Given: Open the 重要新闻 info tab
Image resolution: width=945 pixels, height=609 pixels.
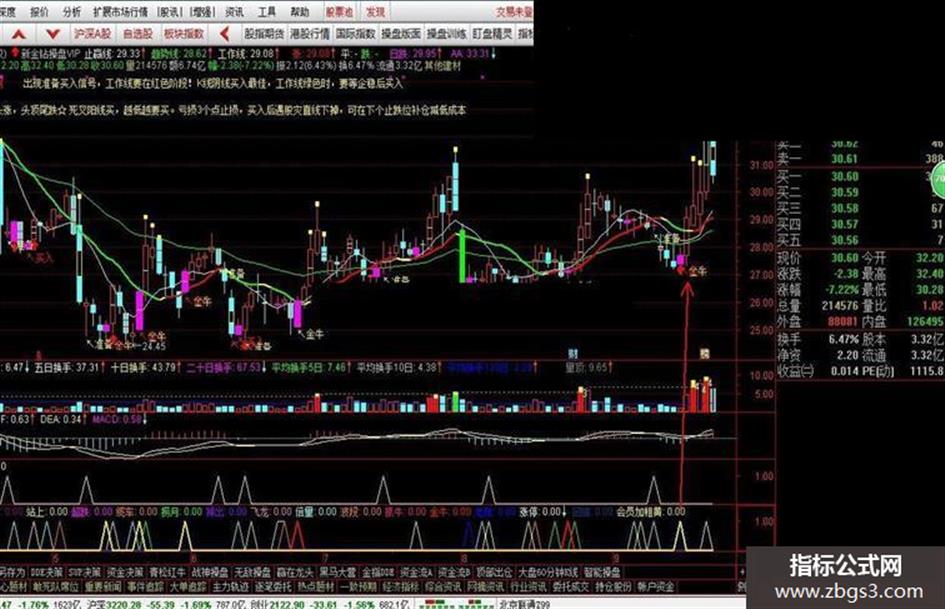Looking at the screenshot, I should tap(103, 586).
